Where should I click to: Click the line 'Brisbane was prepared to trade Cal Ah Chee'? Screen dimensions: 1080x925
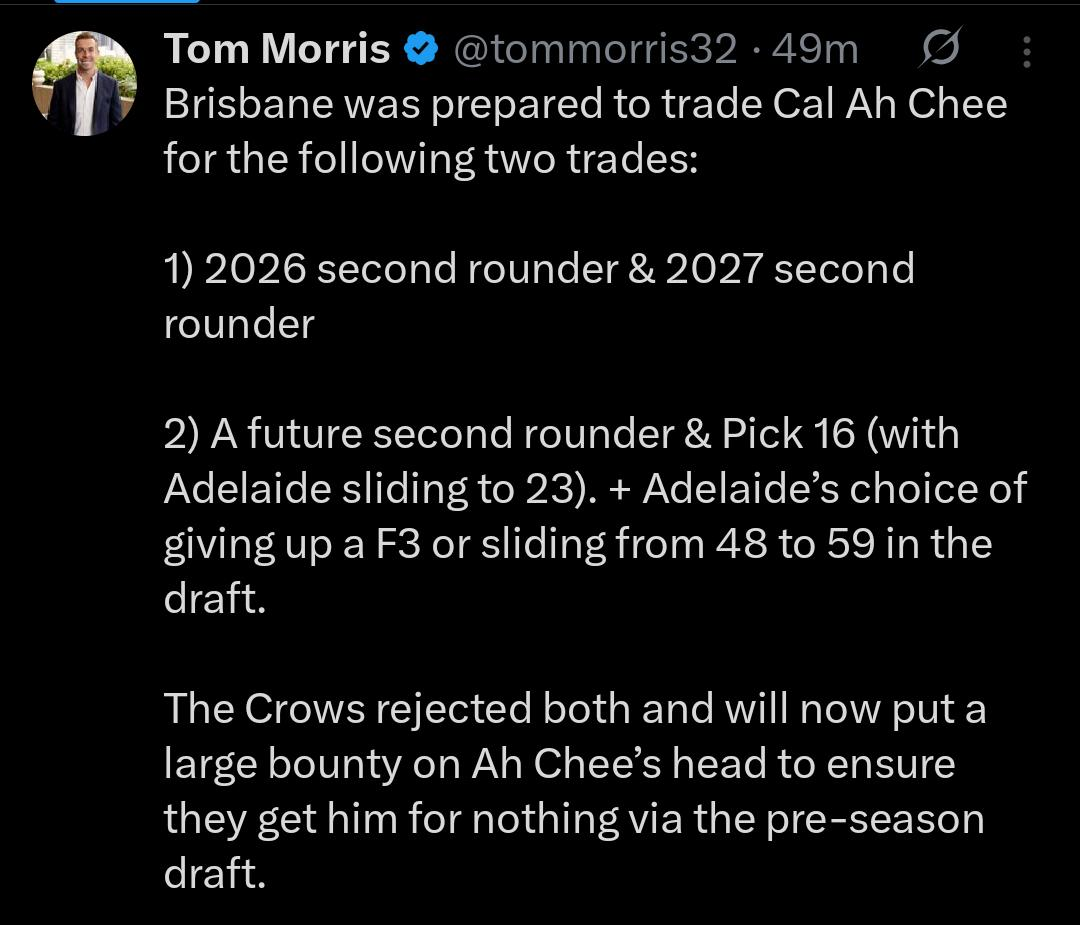point(585,105)
